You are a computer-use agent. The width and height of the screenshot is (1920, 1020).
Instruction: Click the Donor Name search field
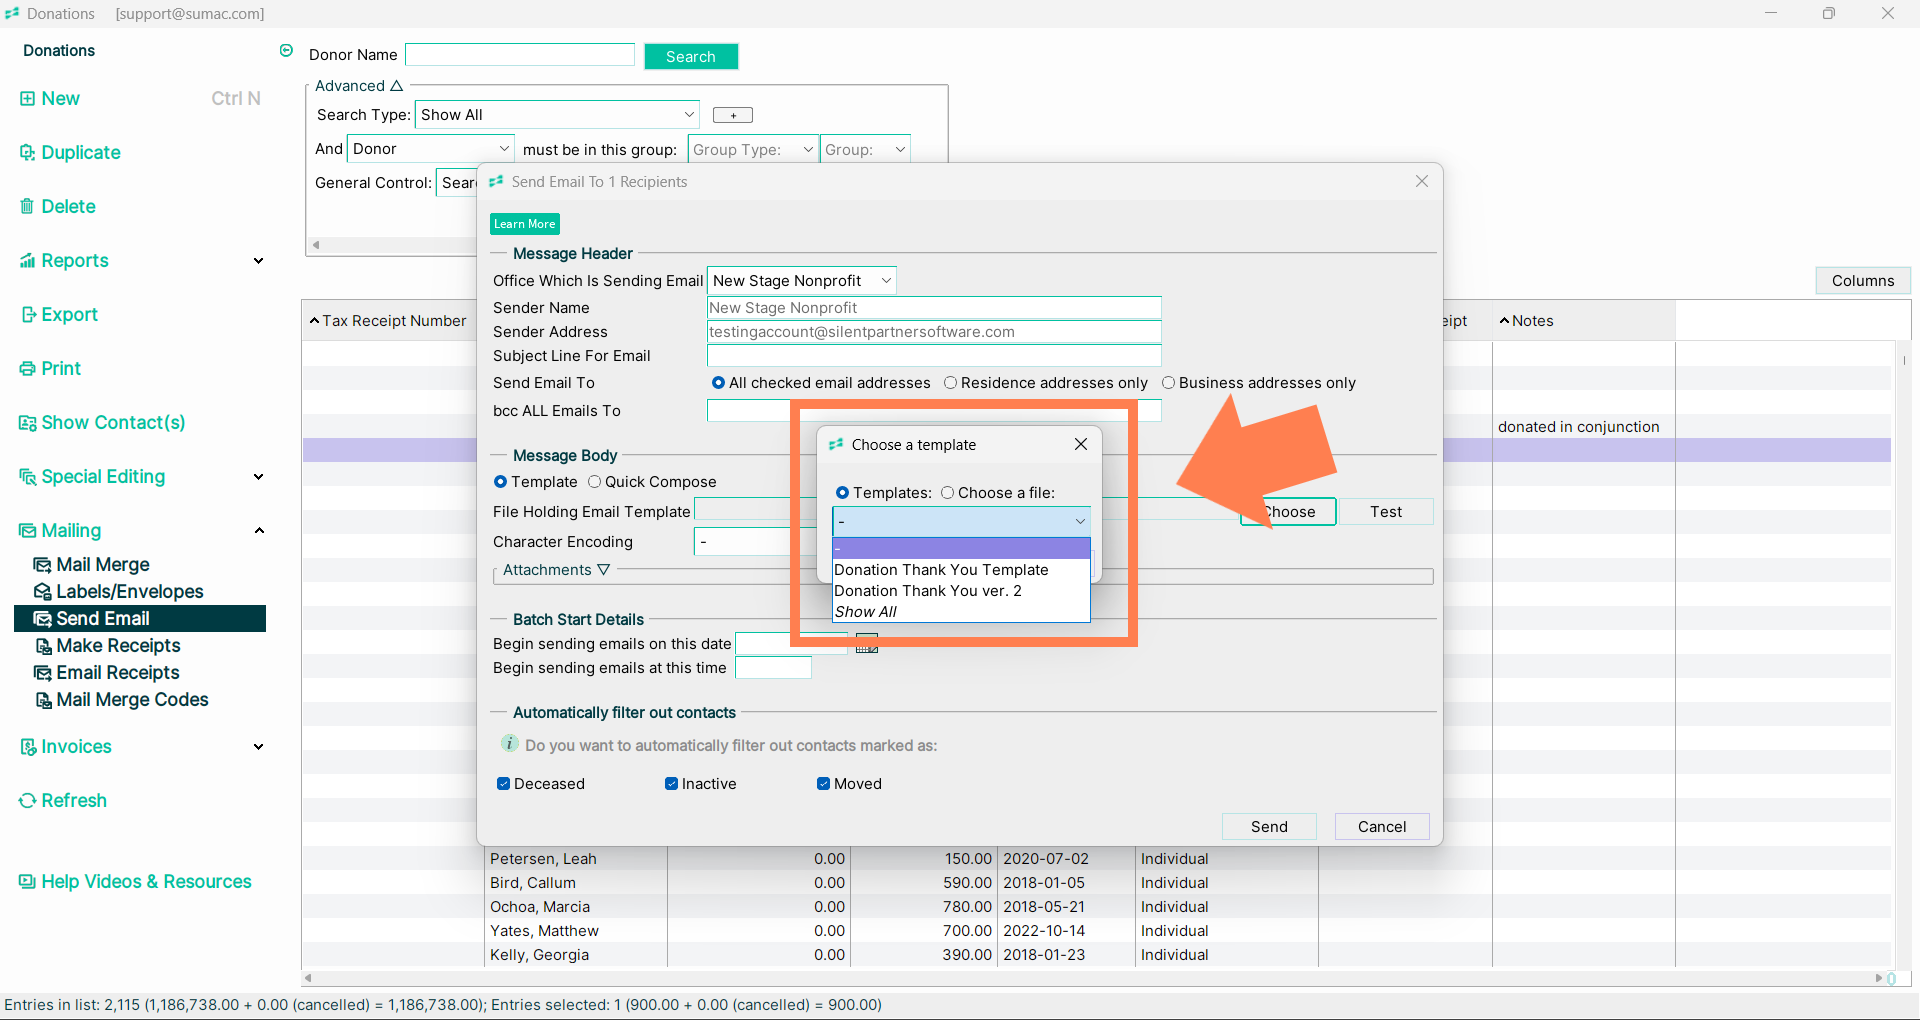click(x=520, y=55)
